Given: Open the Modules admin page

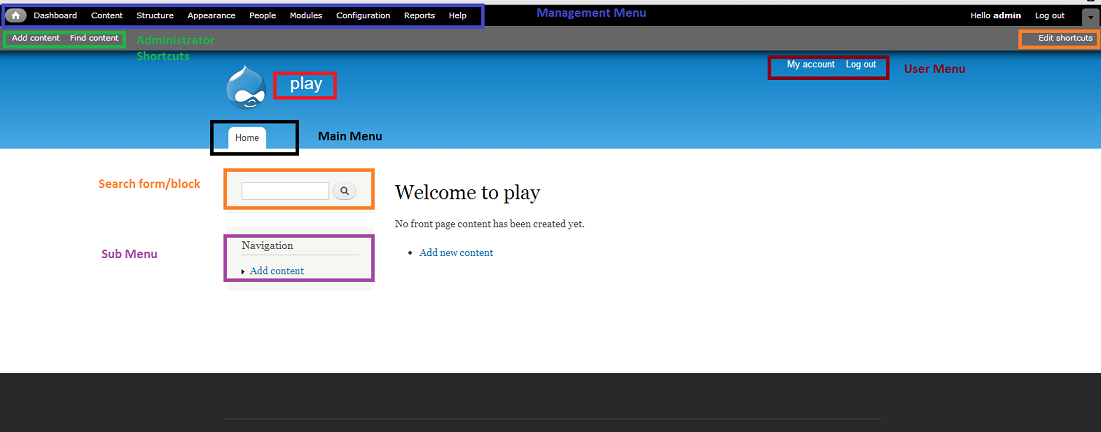Looking at the screenshot, I should pos(306,15).
